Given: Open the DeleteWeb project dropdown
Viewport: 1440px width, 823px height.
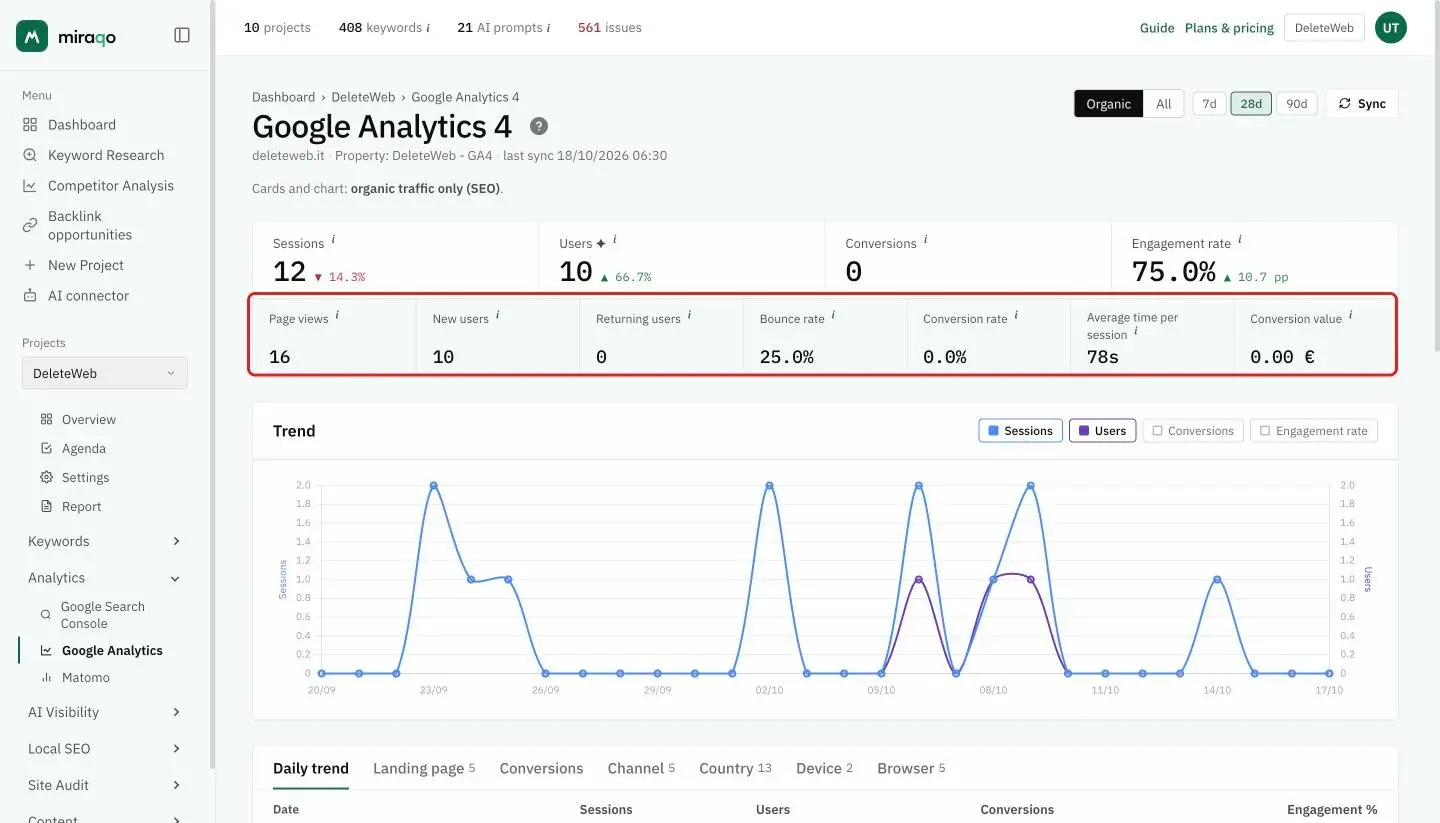Looking at the screenshot, I should tap(105, 374).
